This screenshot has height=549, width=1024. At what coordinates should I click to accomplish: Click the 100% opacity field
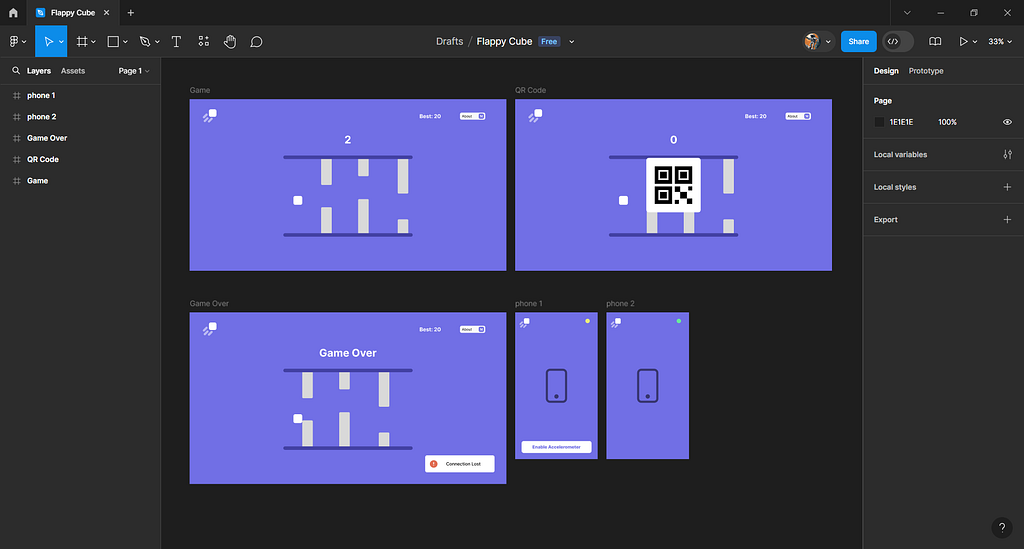[947, 122]
